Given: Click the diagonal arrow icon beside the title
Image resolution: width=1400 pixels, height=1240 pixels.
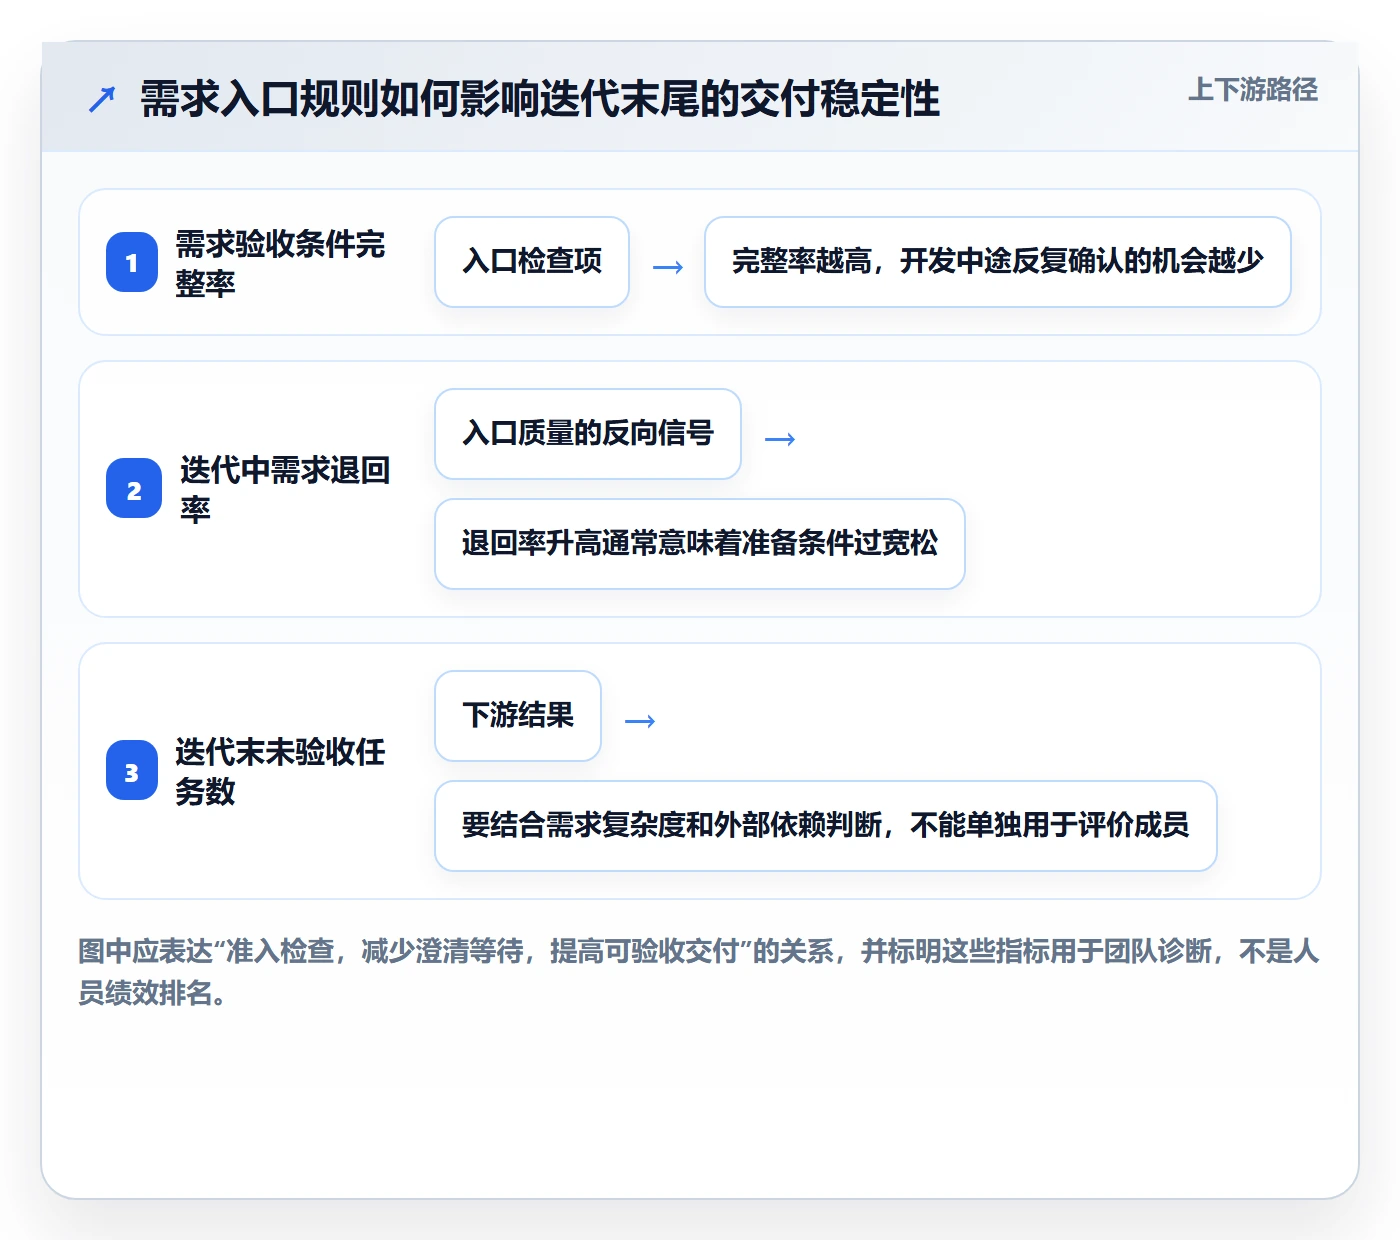Looking at the screenshot, I should (x=102, y=99).
